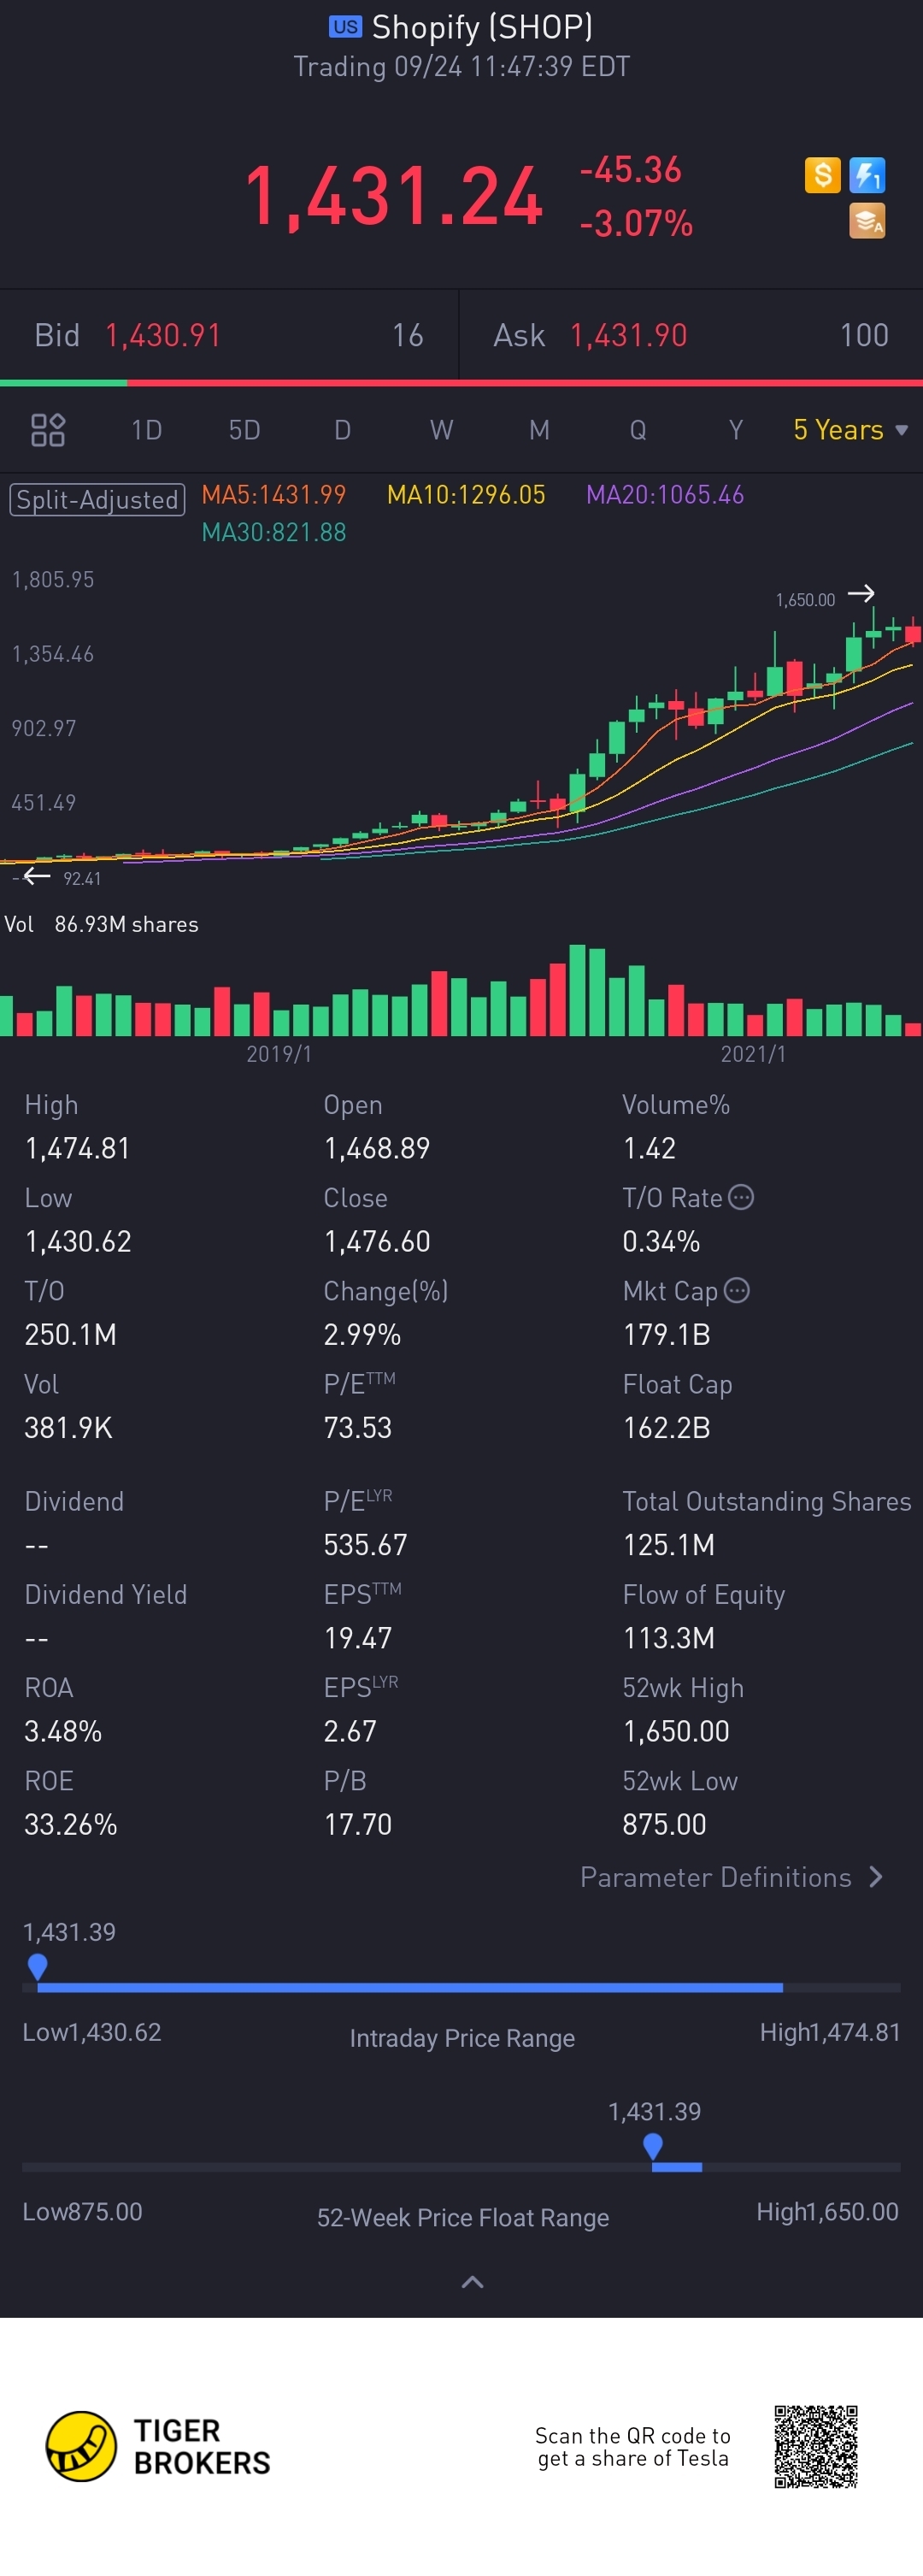Tap the 52wk Low value 875.00

click(664, 1824)
